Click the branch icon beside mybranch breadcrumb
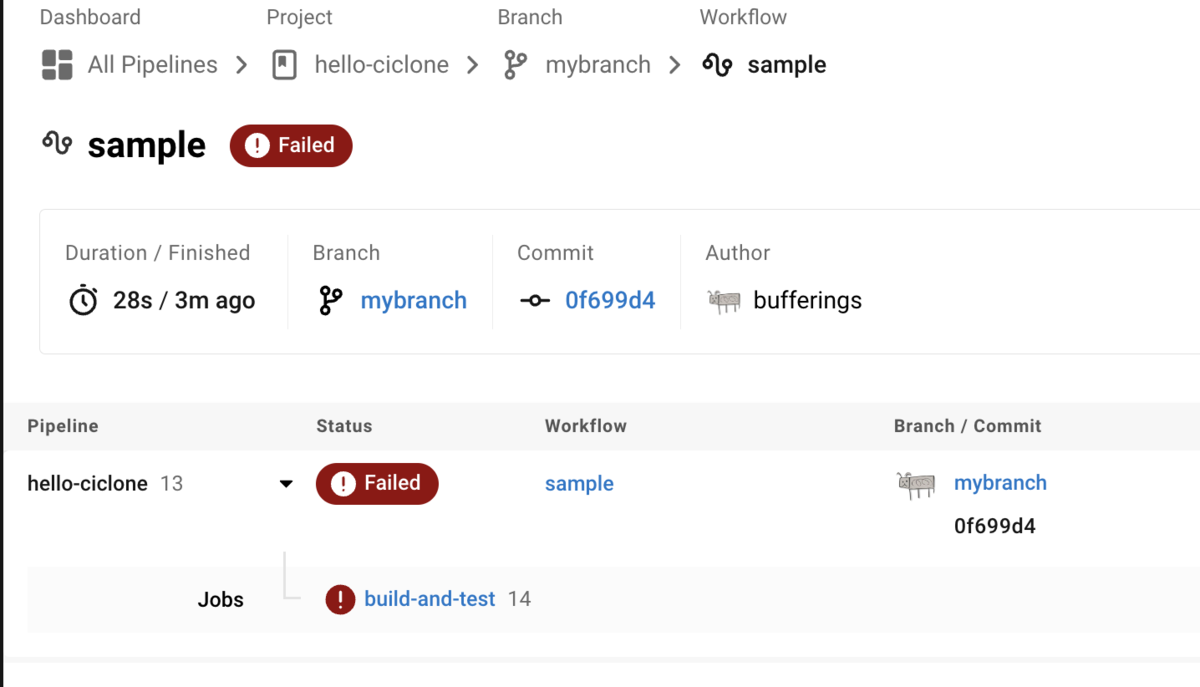1200x687 pixels. pos(515,65)
